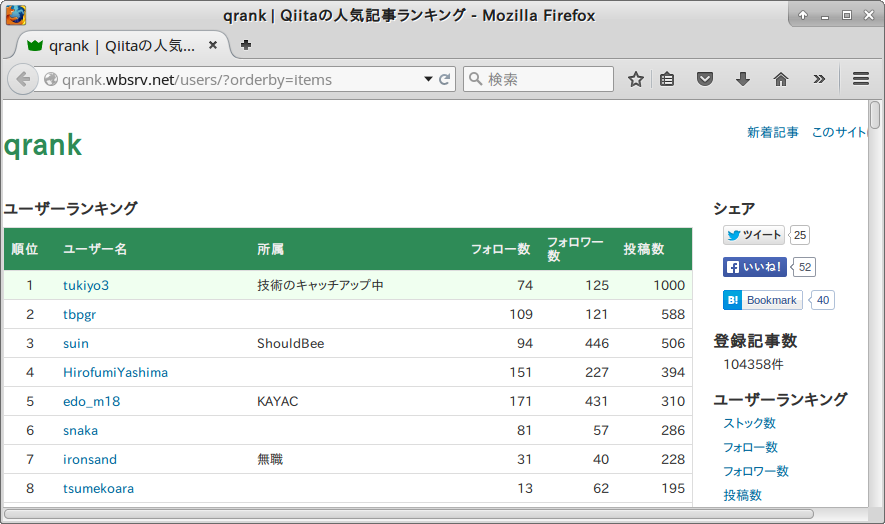Click the search magnifier icon
Viewport: 885px width, 524px height.
(x=476, y=79)
